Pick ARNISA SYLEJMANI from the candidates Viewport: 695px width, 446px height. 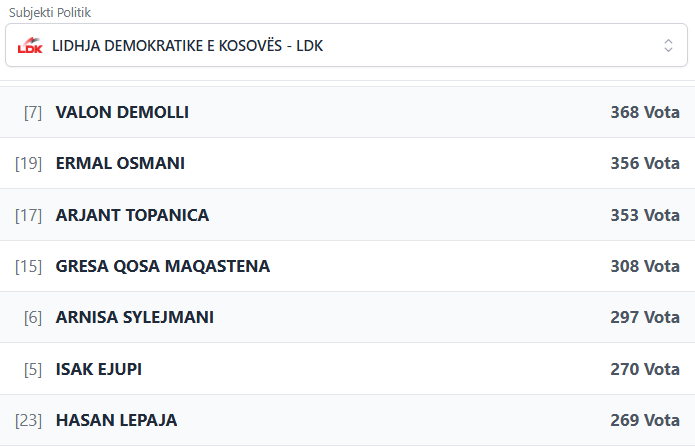click(134, 317)
